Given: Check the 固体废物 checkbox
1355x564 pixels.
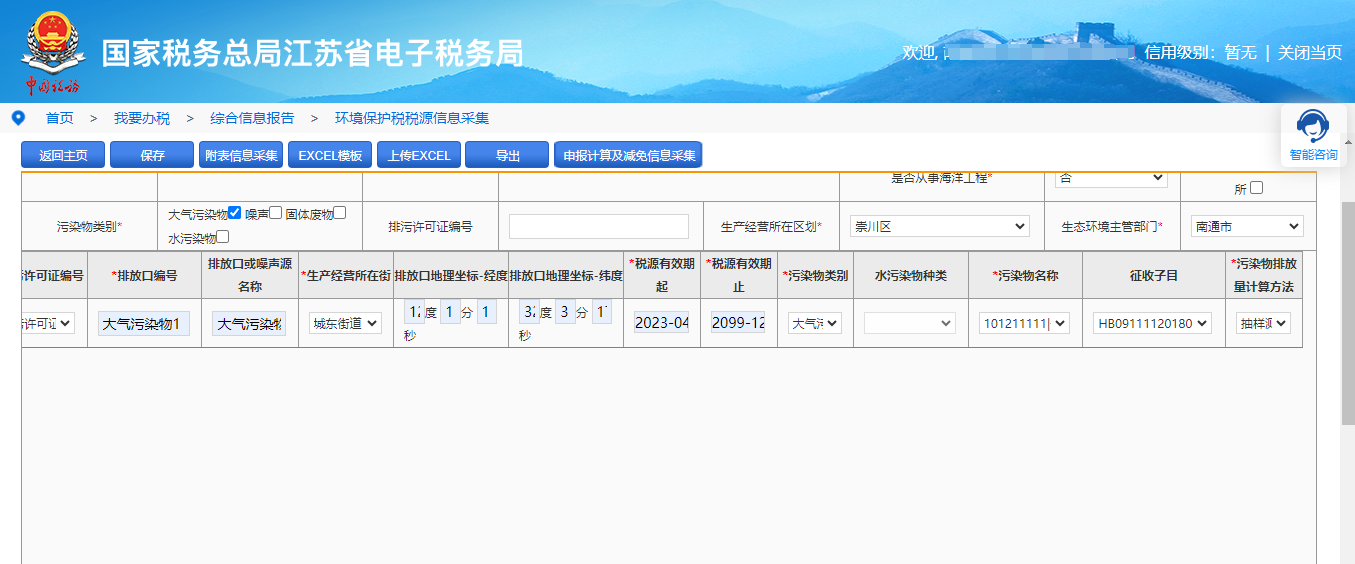Looking at the screenshot, I should coord(340,213).
